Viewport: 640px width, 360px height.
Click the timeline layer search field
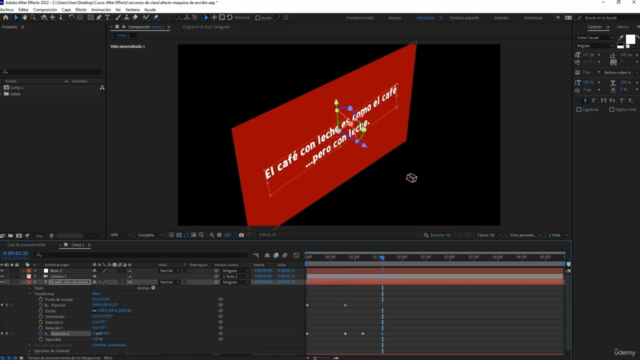click(x=141, y=255)
